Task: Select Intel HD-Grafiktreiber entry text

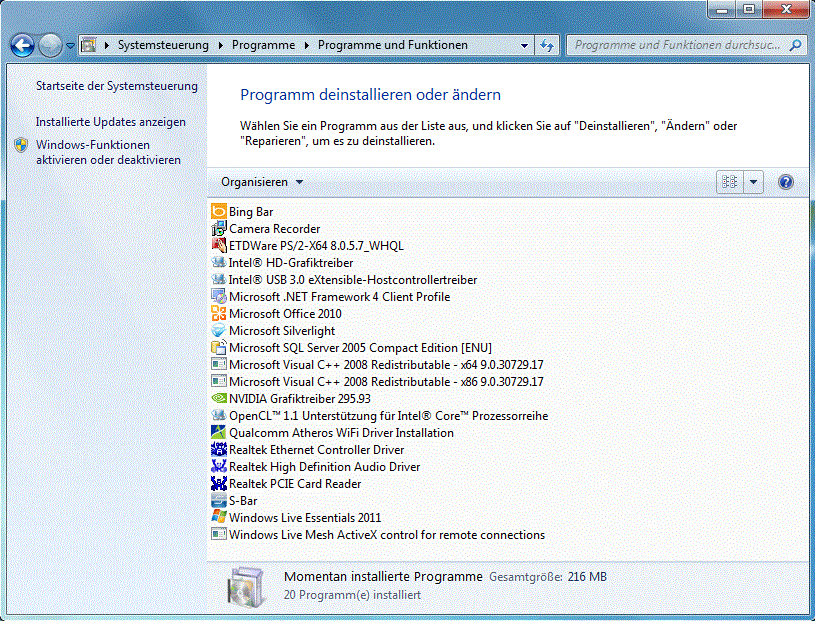Action: [x=291, y=262]
